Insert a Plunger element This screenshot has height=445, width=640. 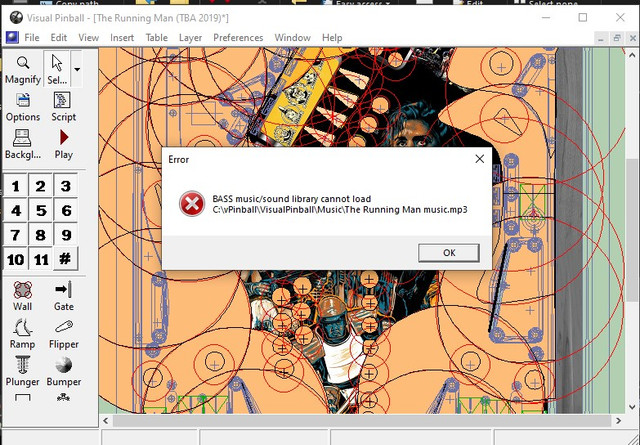click(x=23, y=372)
